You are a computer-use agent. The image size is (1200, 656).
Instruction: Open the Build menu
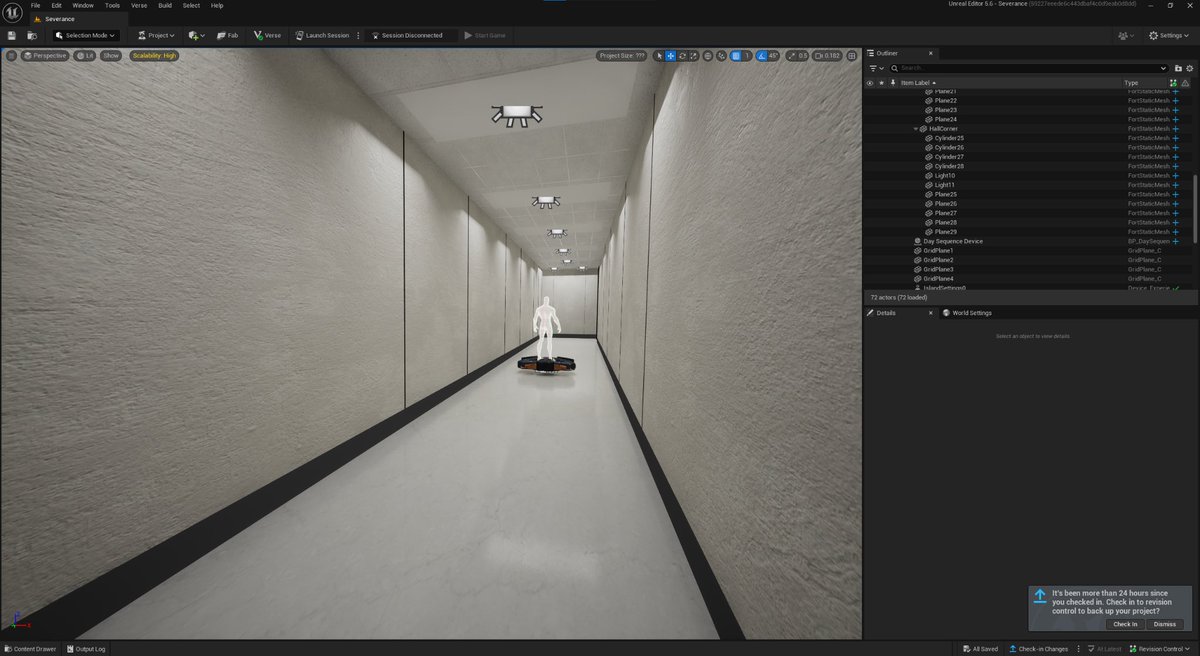click(x=165, y=5)
